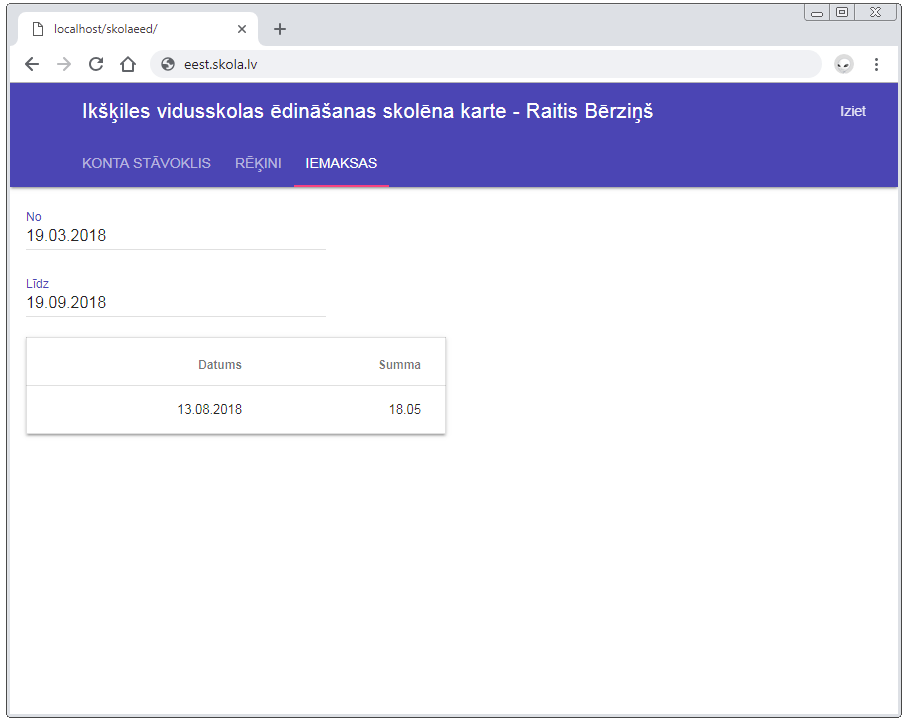Maximize the browser window

pos(842,13)
